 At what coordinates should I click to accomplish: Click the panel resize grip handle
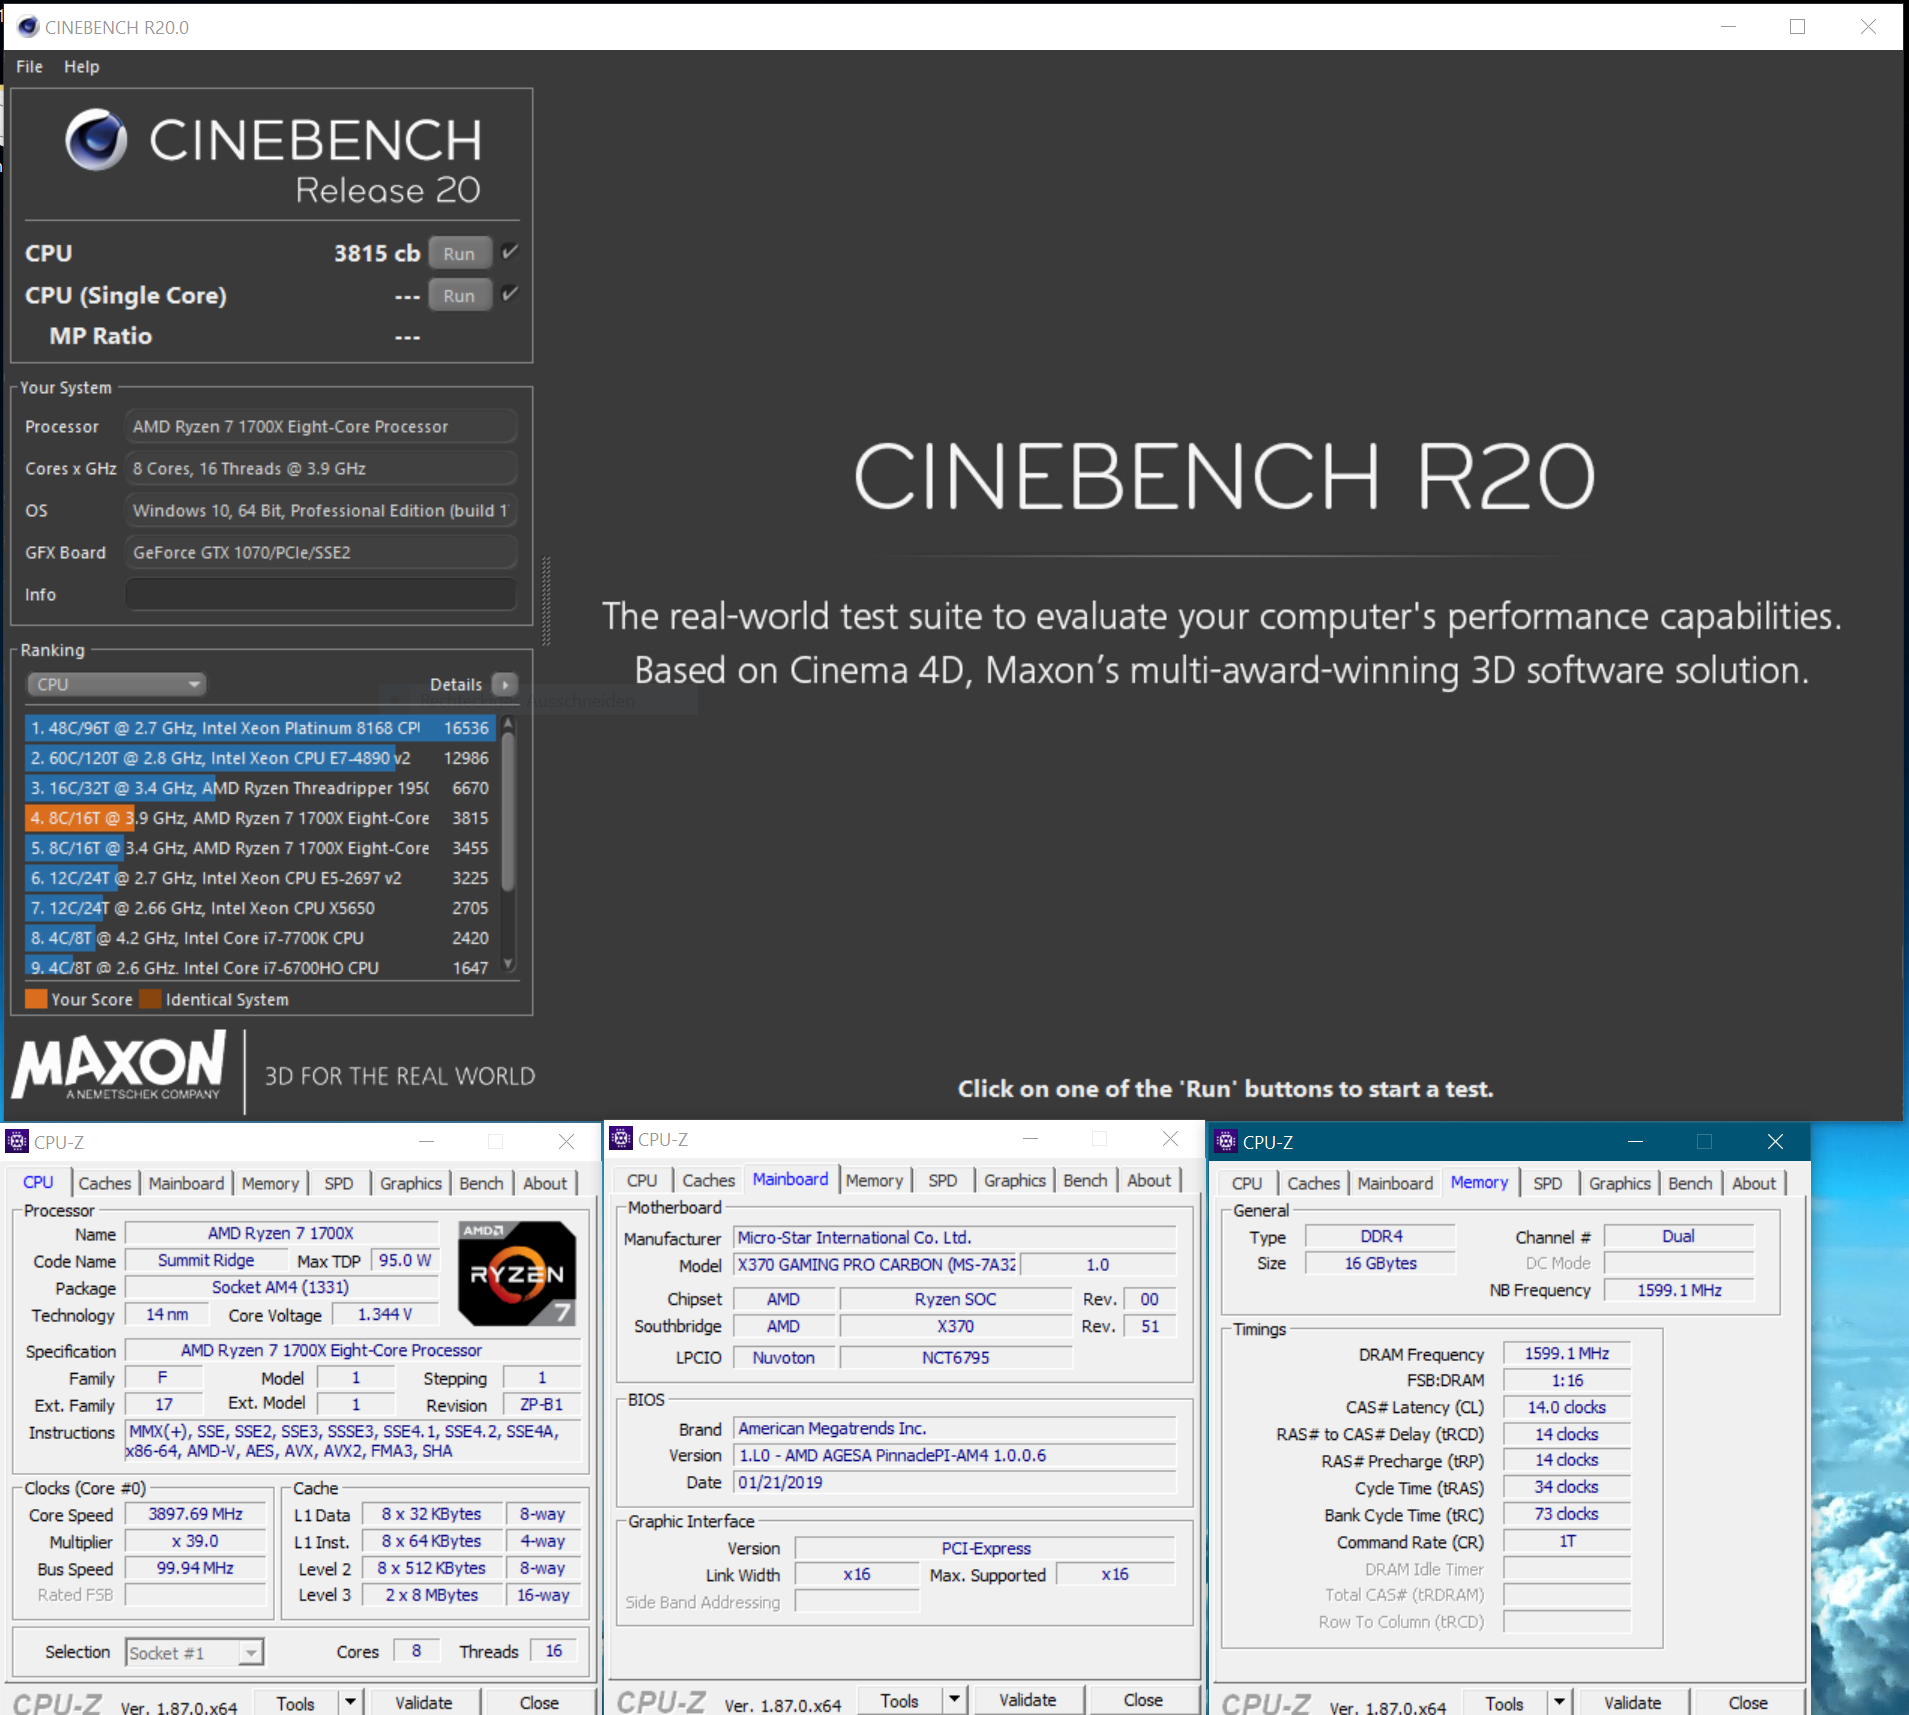click(546, 600)
